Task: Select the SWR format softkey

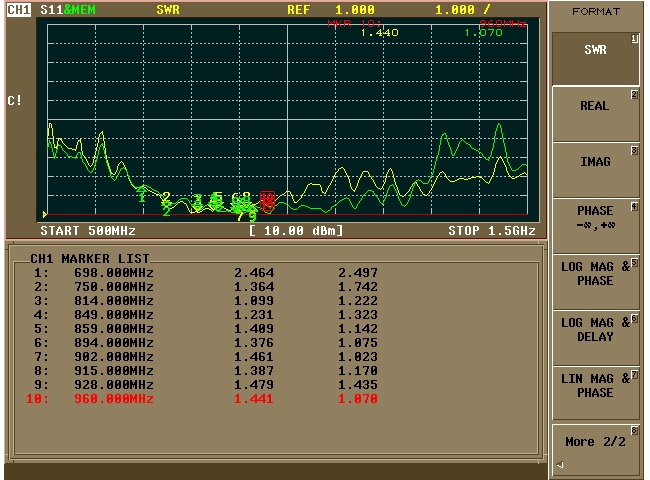Action: pos(596,59)
